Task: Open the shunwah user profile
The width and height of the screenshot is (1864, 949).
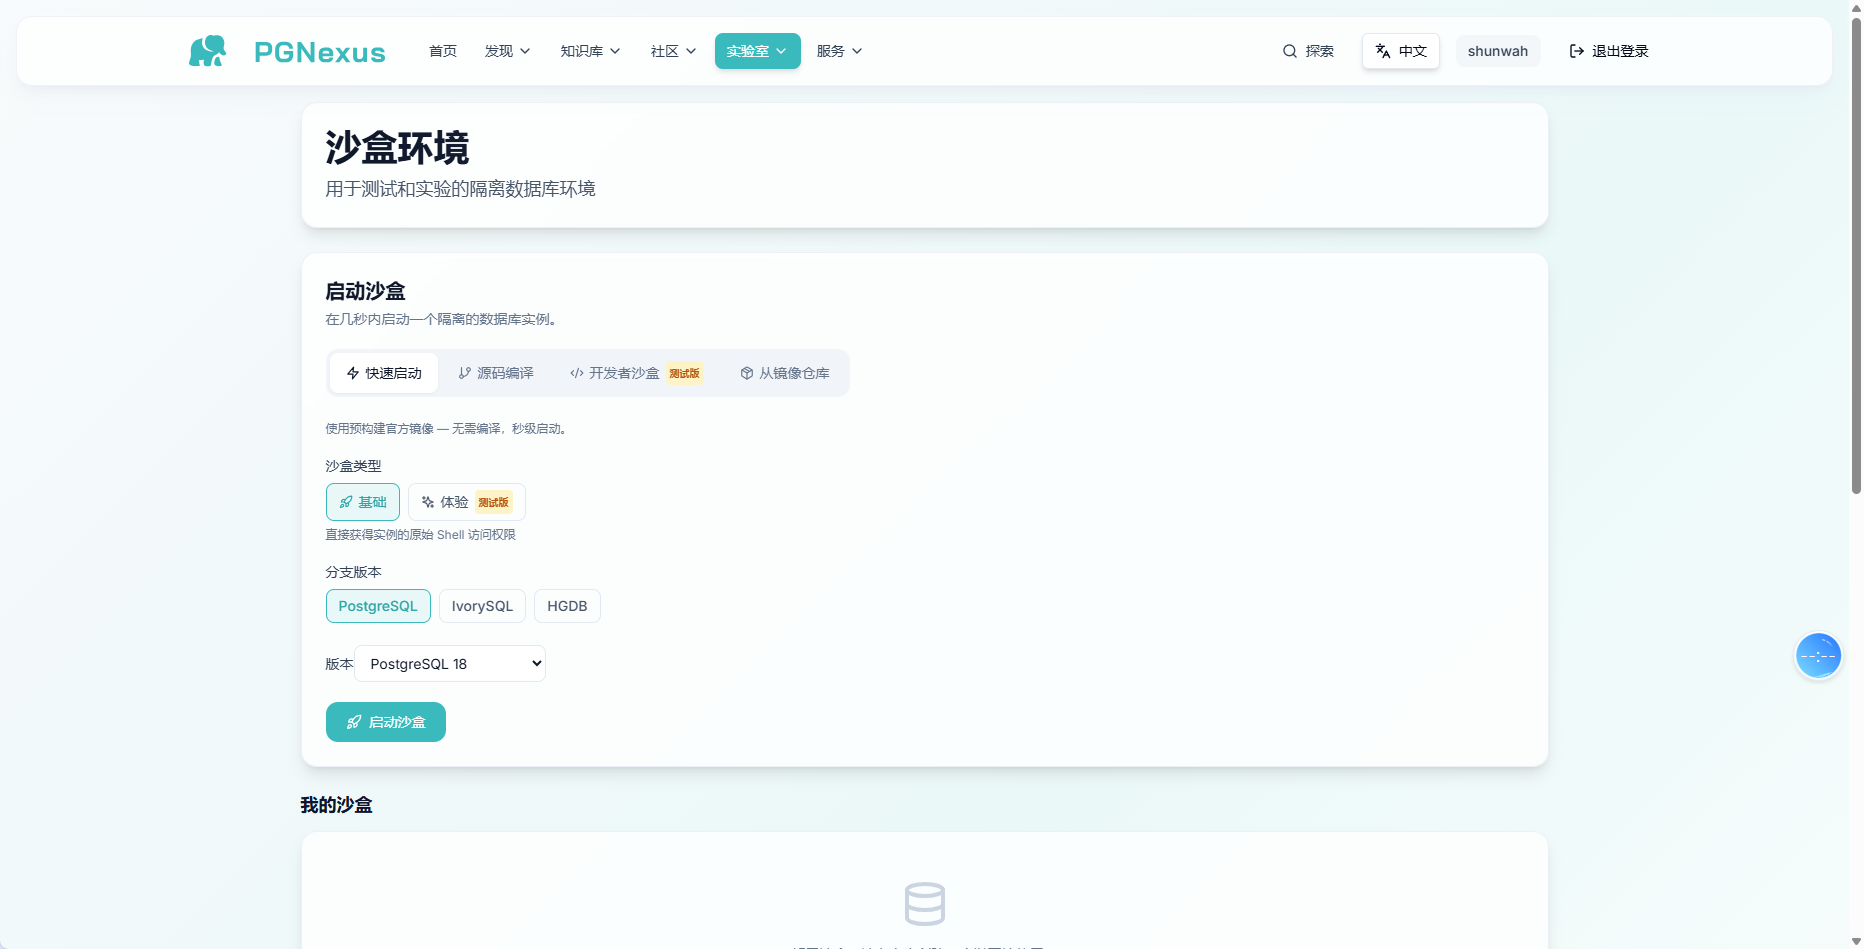Action: (1498, 51)
